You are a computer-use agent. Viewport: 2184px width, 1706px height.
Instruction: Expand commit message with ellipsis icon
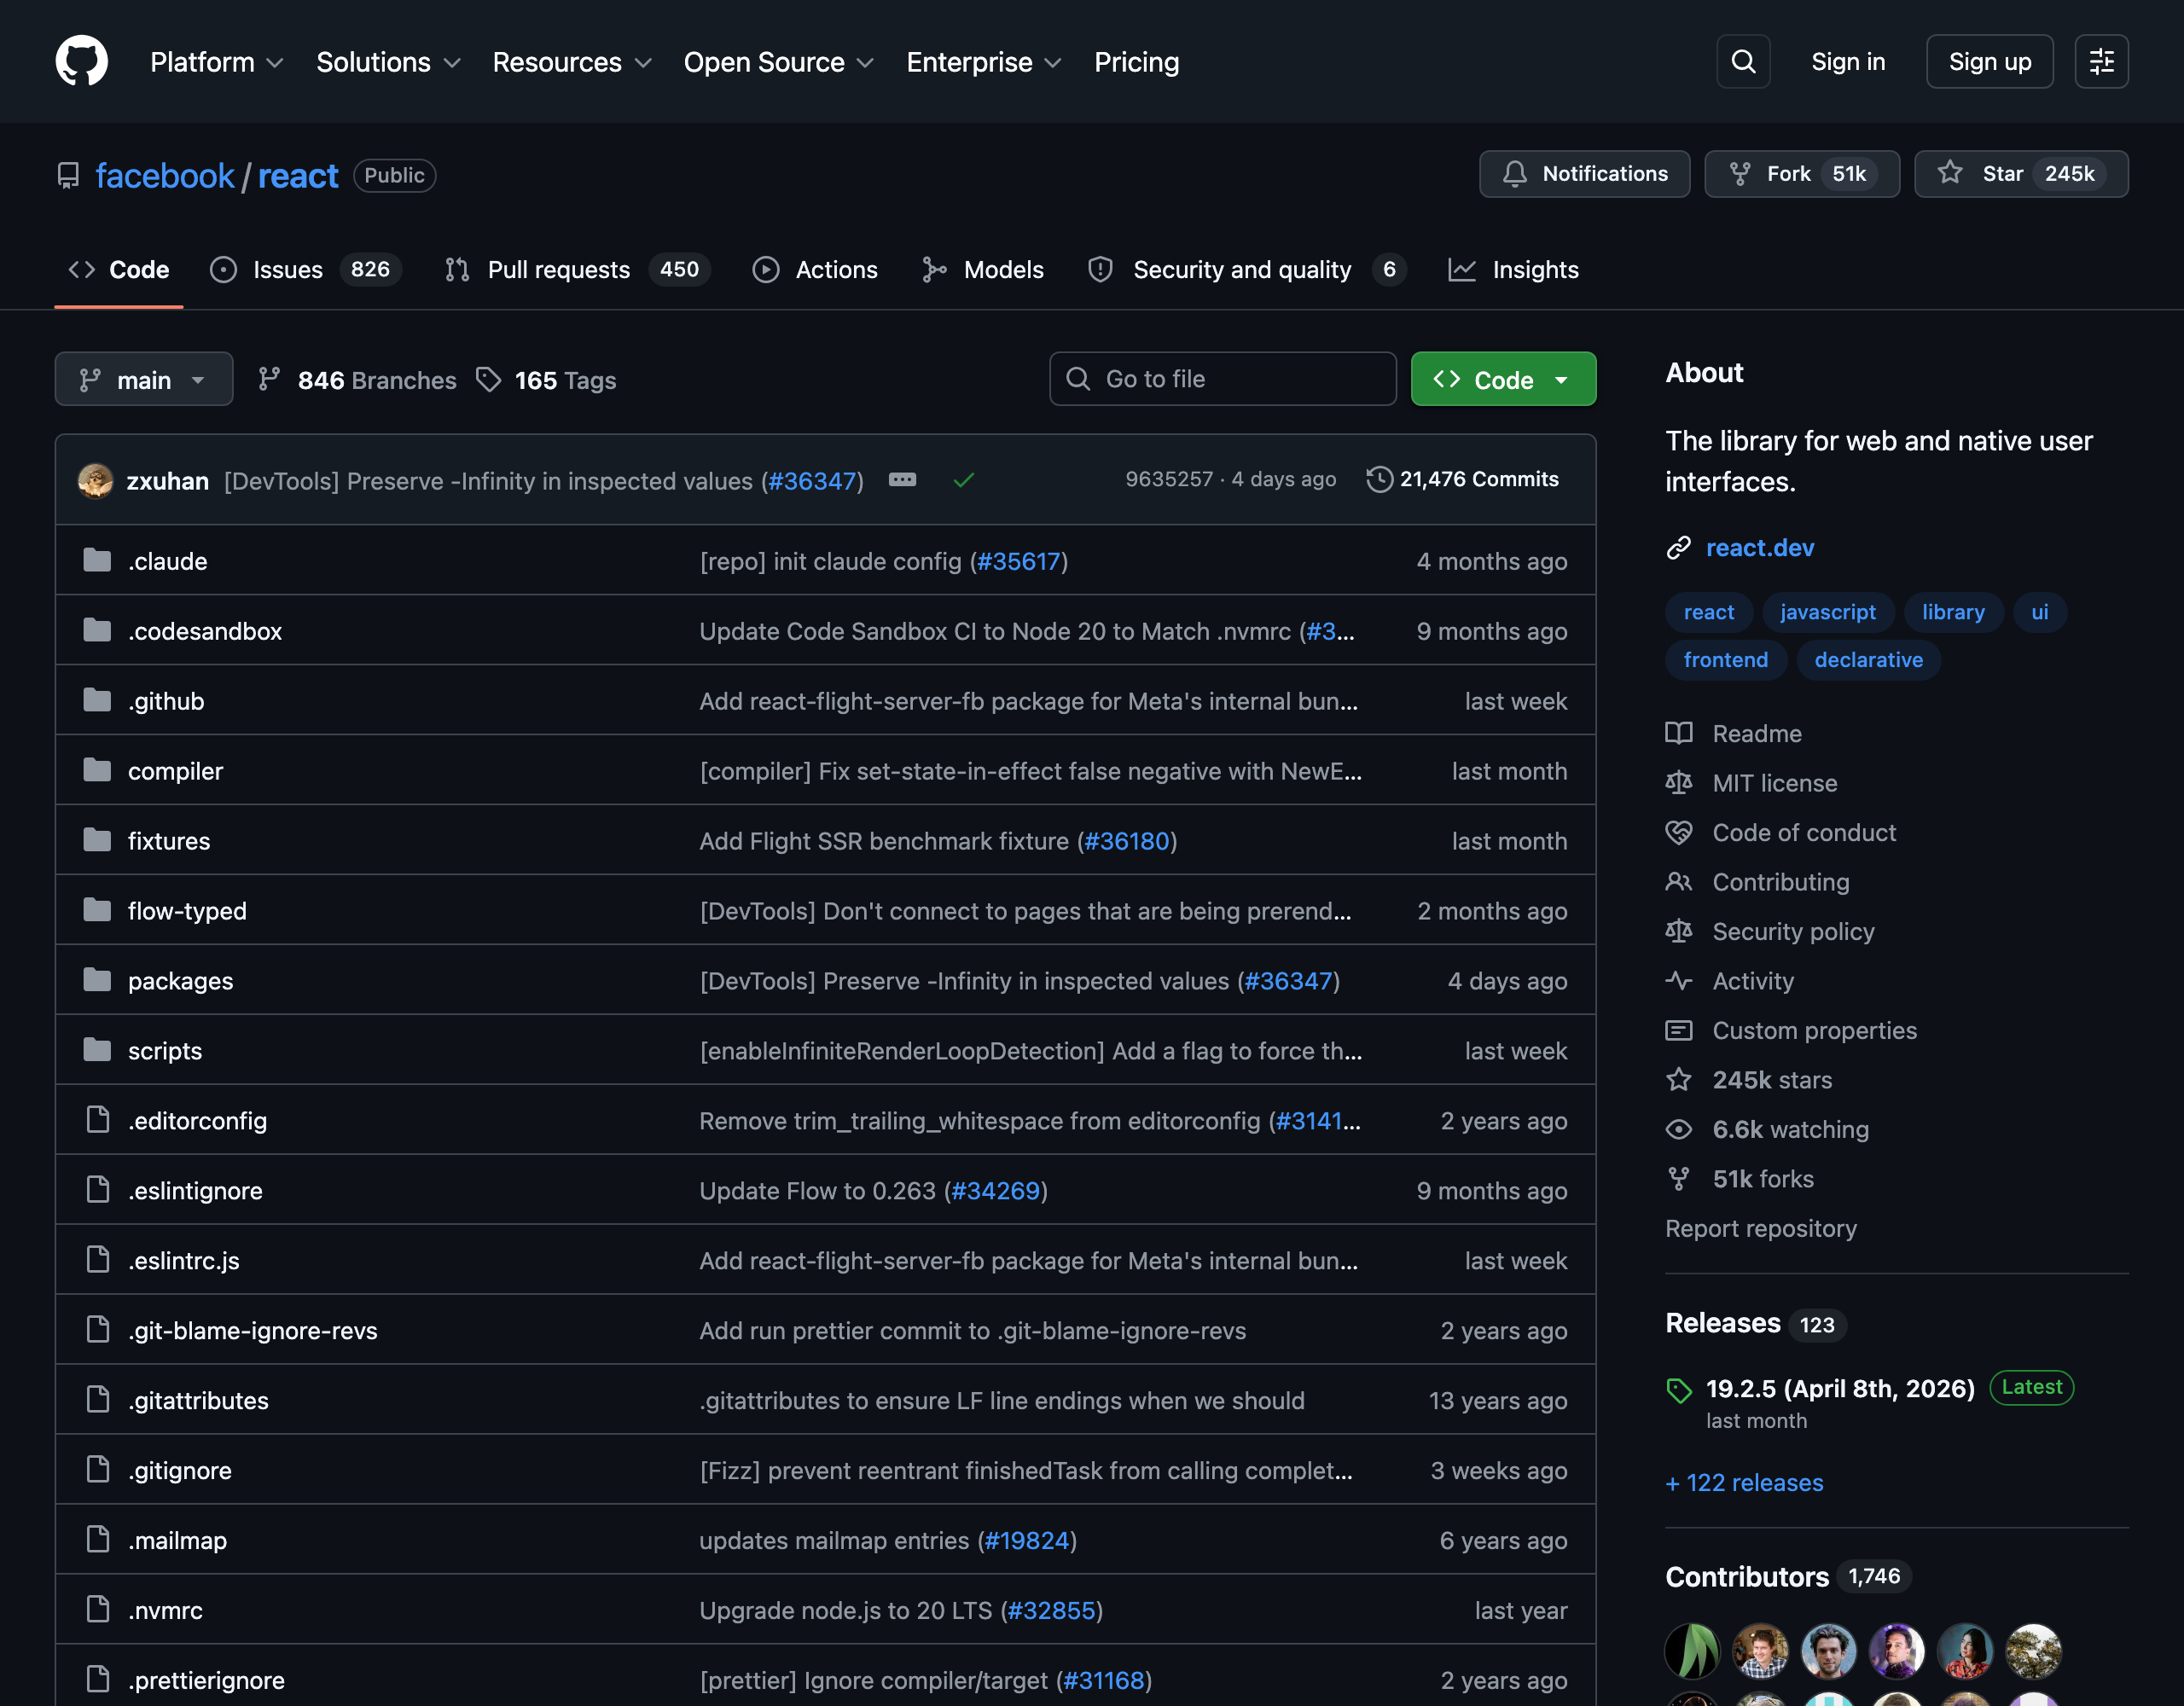902,480
